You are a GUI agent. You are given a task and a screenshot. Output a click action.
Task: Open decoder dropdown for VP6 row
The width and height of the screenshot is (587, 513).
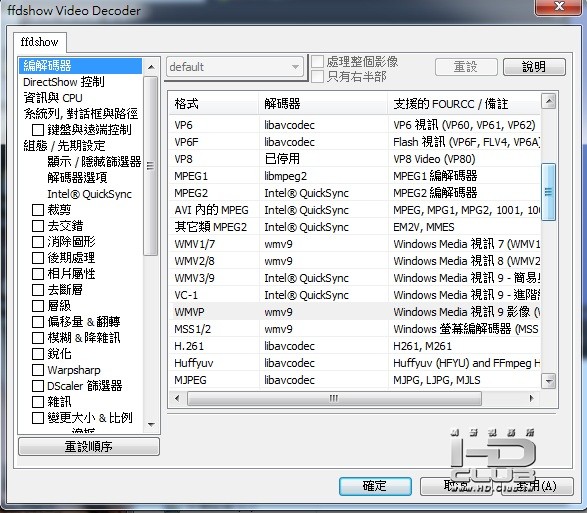pos(323,125)
